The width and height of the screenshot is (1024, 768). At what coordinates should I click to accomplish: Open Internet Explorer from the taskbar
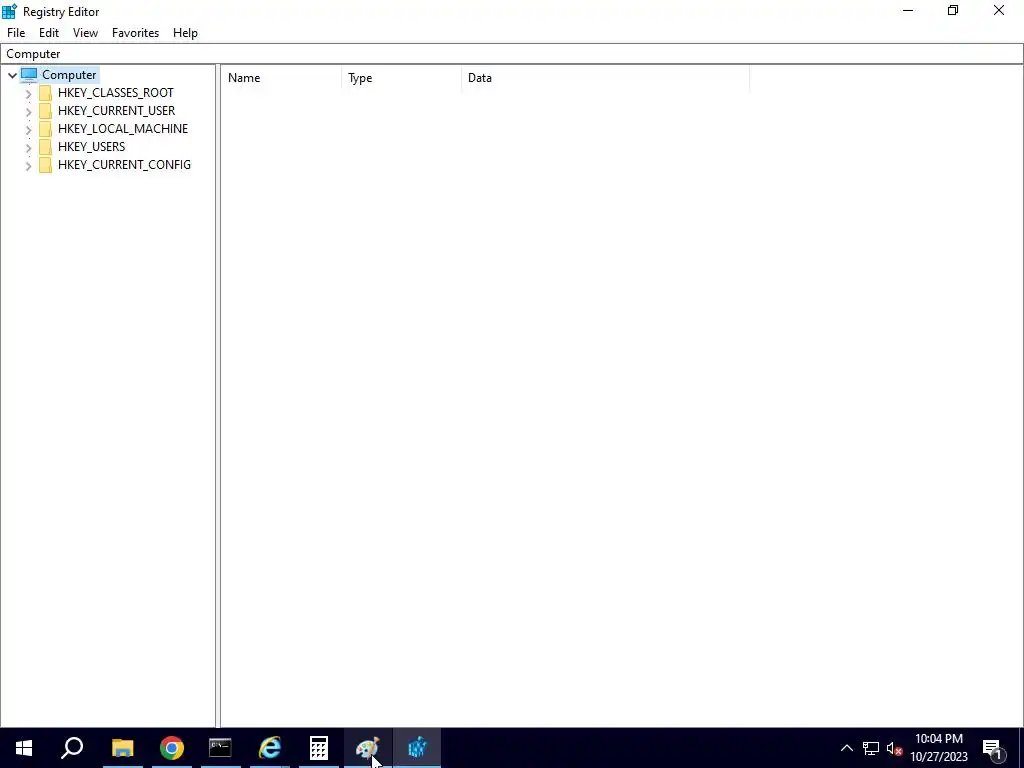click(270, 748)
